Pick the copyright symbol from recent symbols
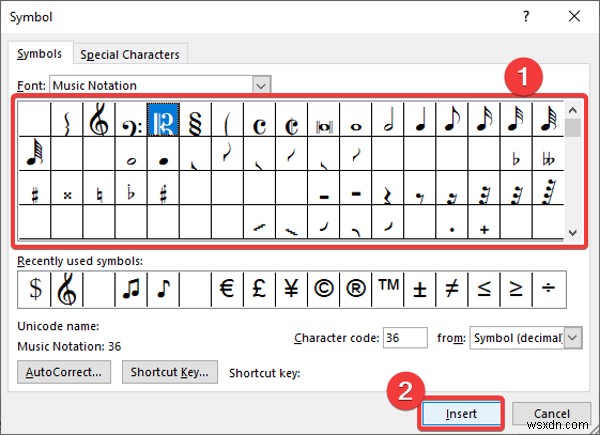Image resolution: width=600 pixels, height=435 pixels. click(324, 289)
